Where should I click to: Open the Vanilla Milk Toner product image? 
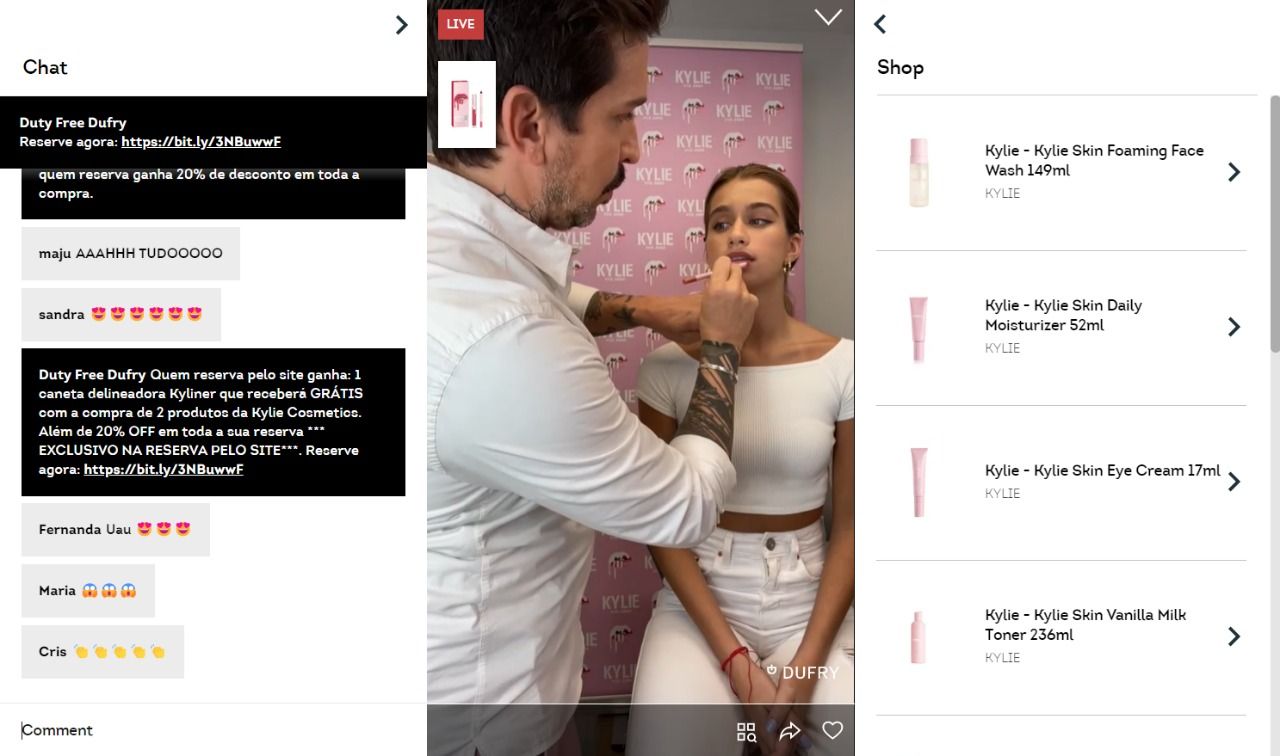(919, 637)
